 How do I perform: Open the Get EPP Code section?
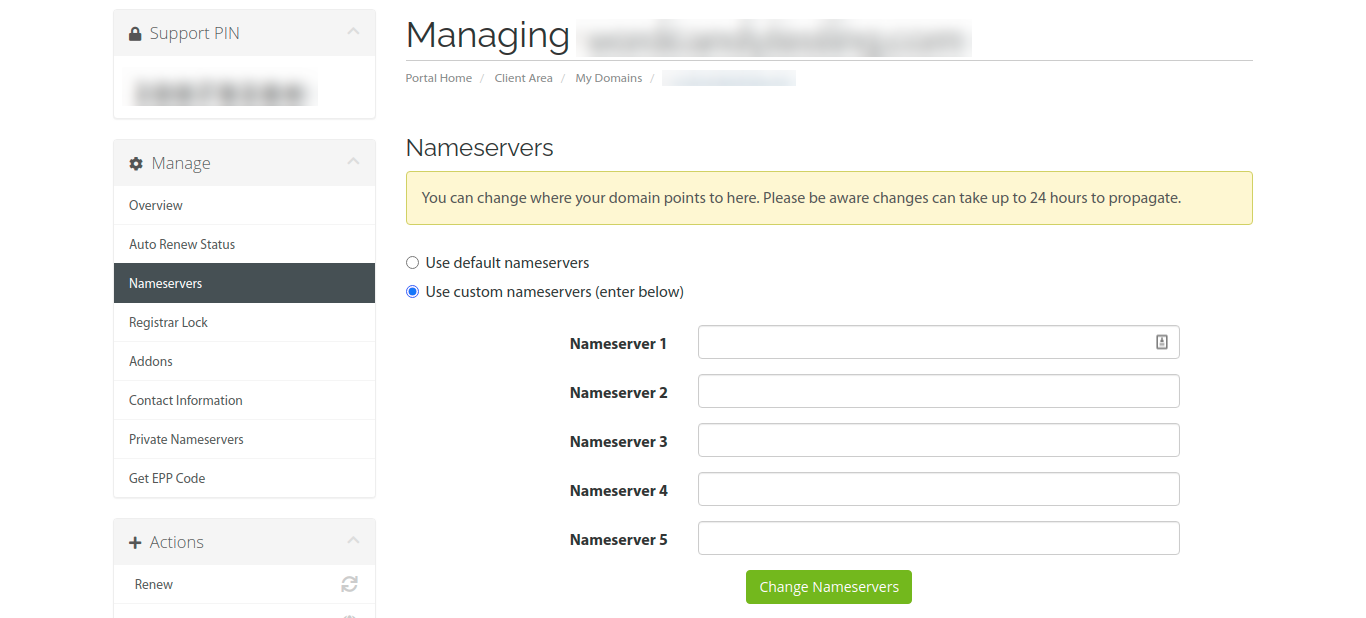(166, 478)
